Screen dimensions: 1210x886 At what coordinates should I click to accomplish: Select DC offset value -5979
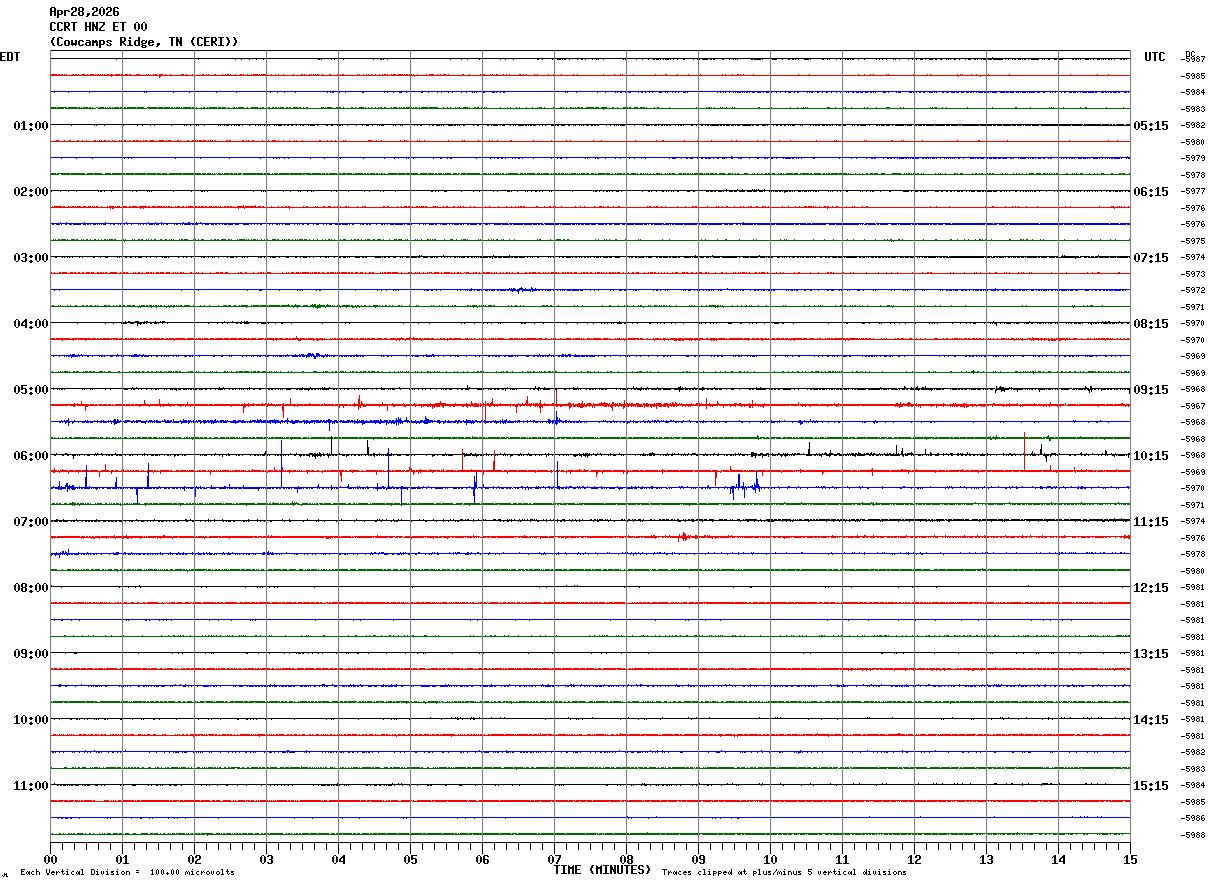1193,159
